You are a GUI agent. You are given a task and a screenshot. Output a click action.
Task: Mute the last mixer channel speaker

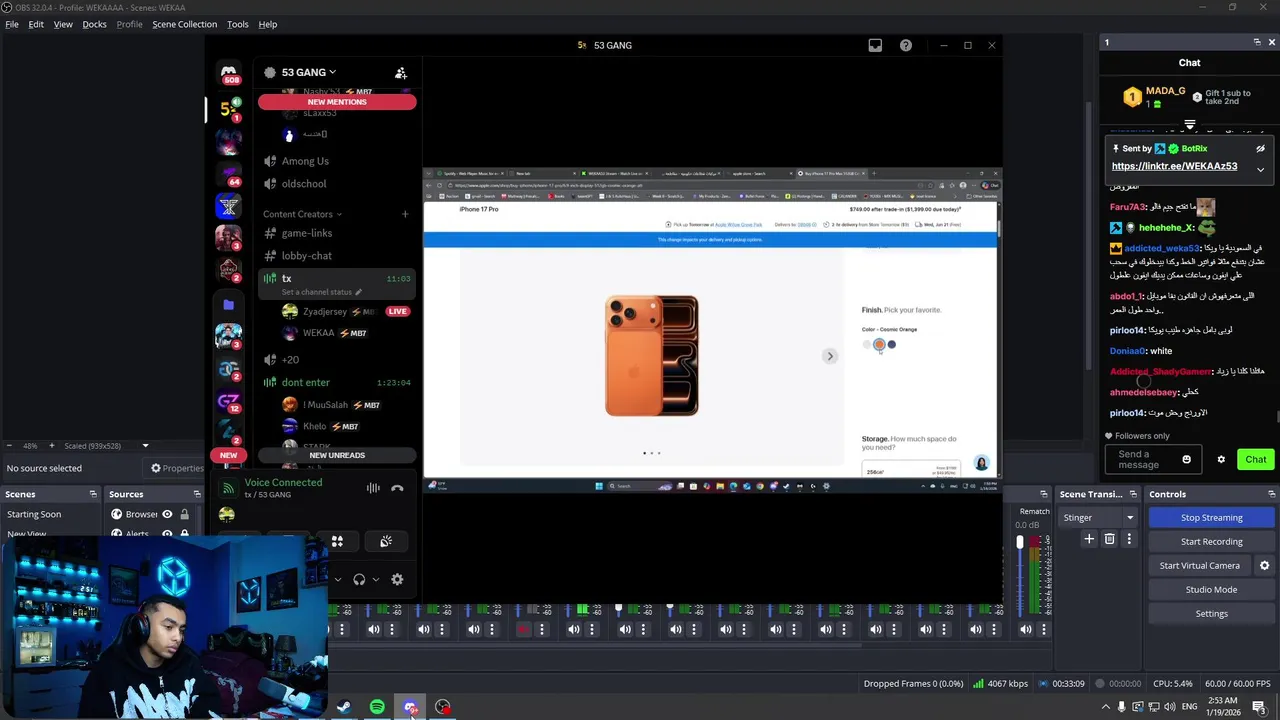click(1026, 629)
